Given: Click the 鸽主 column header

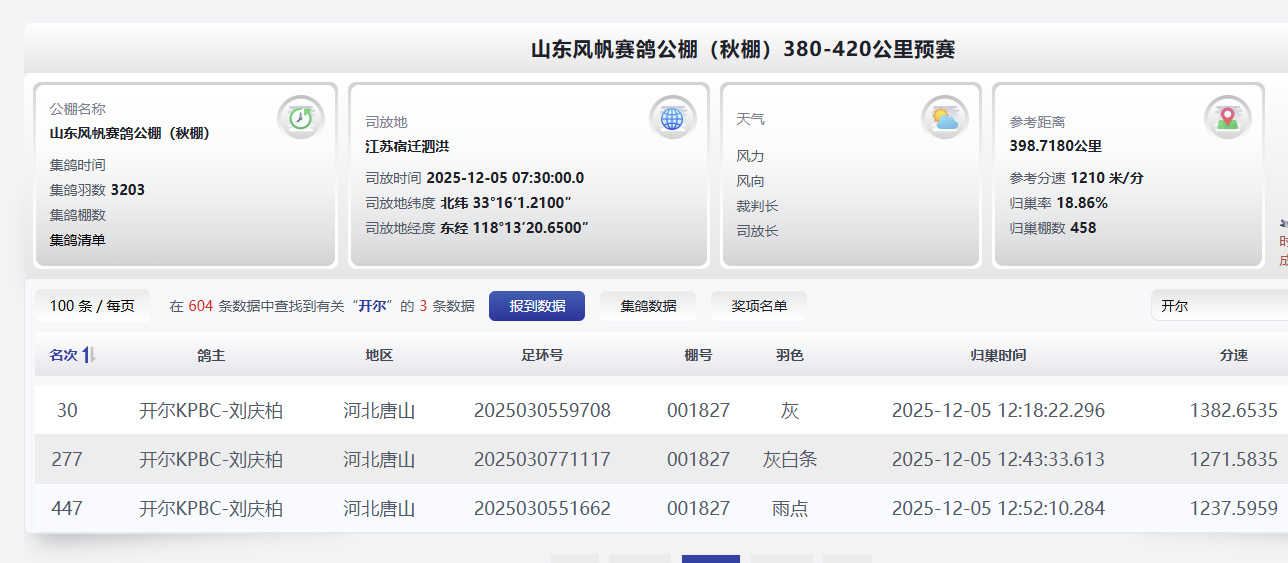Looking at the screenshot, I should pyautogui.click(x=211, y=355).
